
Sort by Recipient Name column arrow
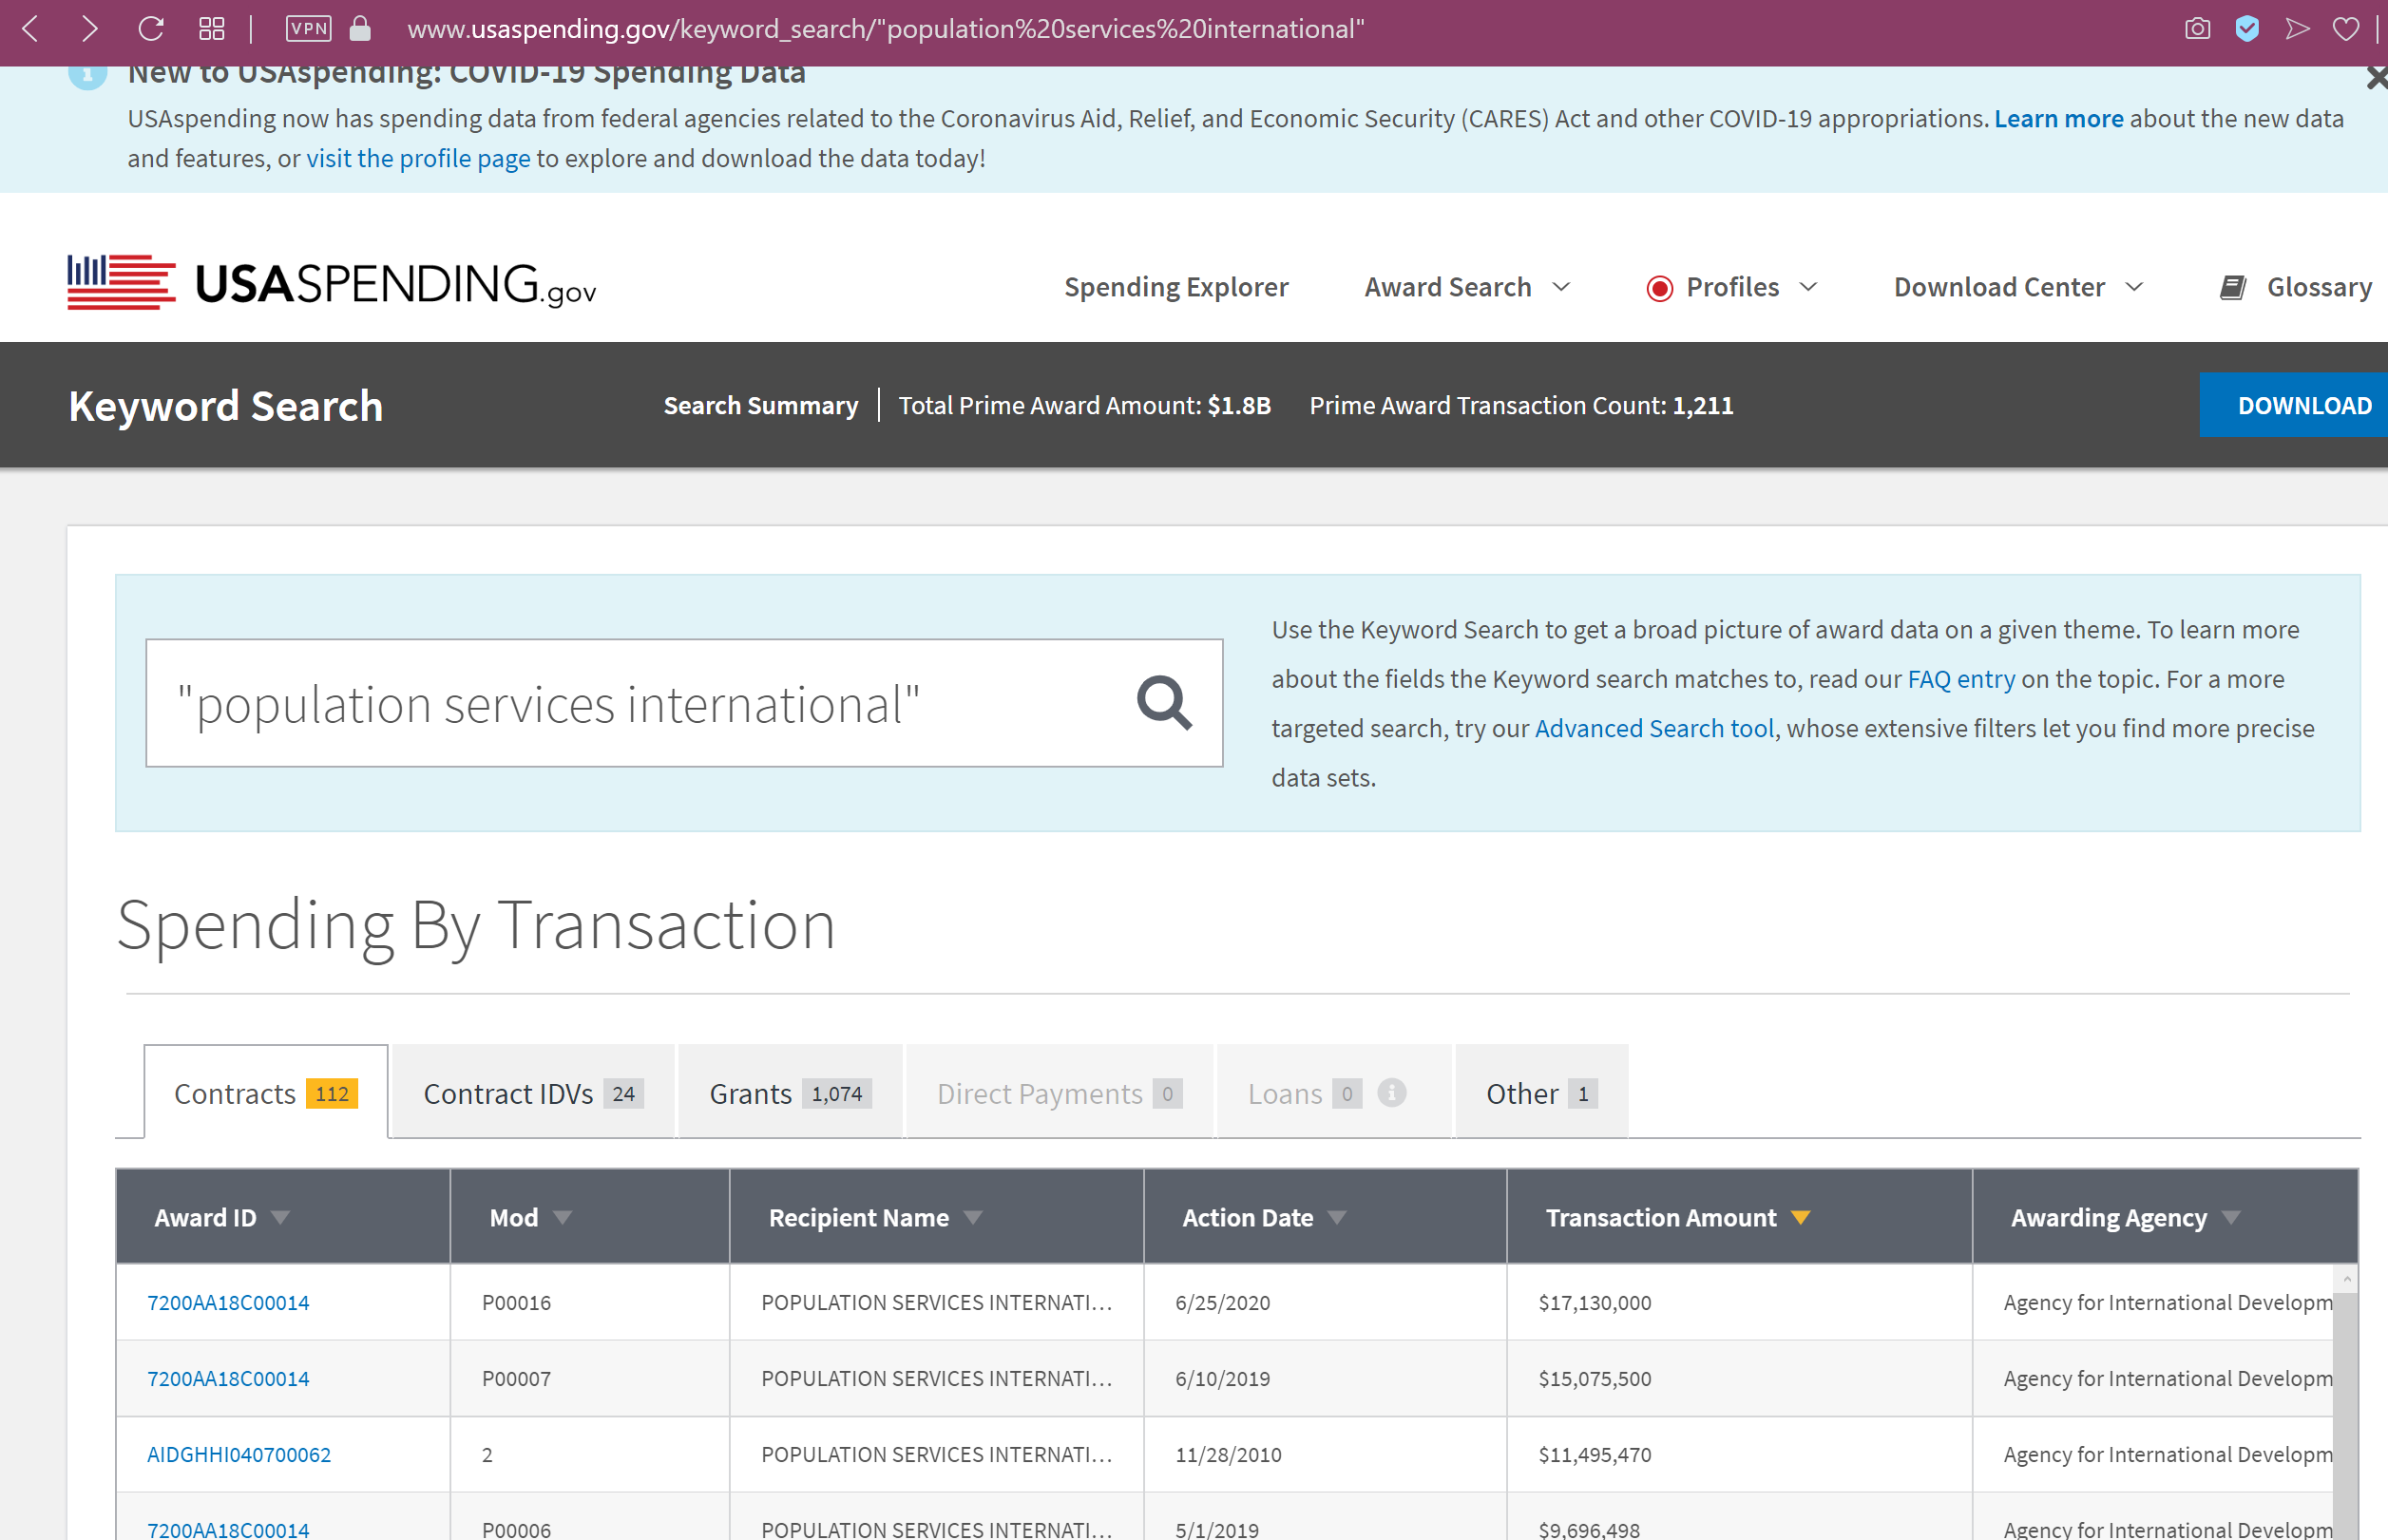973,1218
